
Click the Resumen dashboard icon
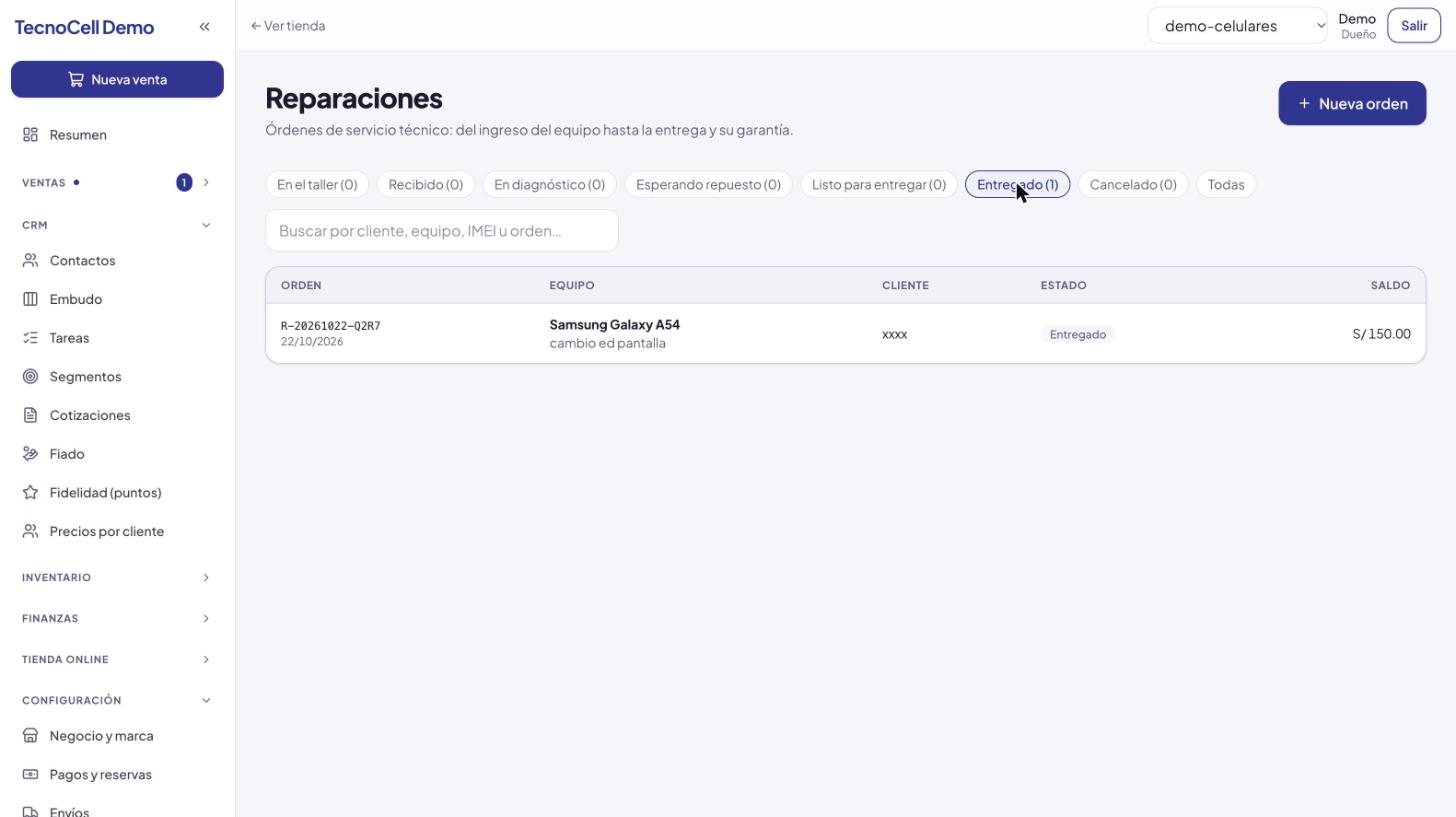tap(30, 135)
